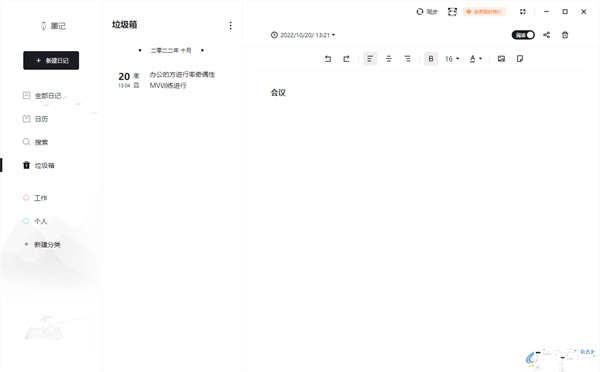Click the delete trash icon above toolbar
This screenshot has width=600, height=372.
[x=565, y=35]
